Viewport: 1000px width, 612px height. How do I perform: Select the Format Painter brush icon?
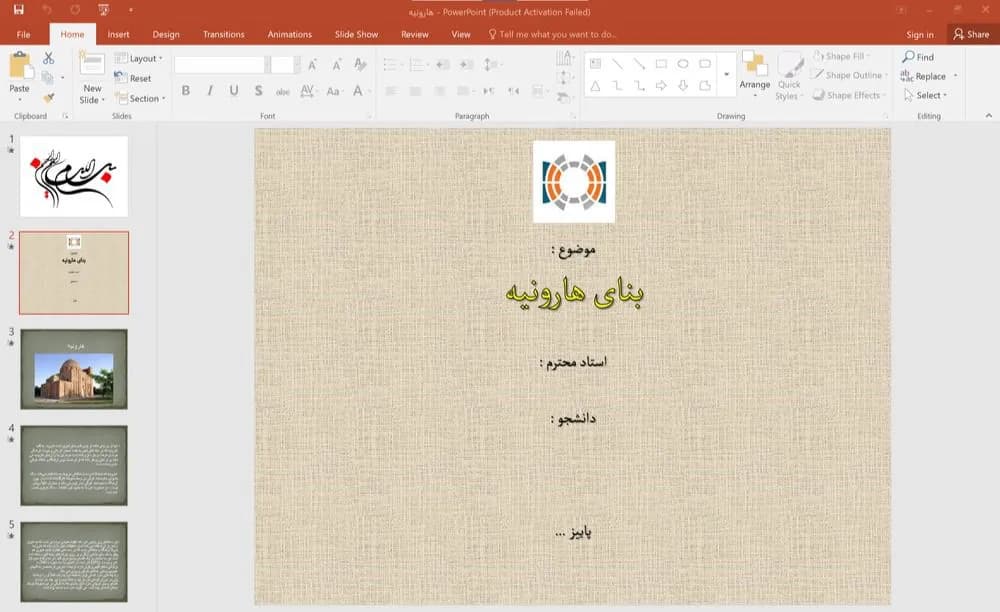(x=48, y=98)
